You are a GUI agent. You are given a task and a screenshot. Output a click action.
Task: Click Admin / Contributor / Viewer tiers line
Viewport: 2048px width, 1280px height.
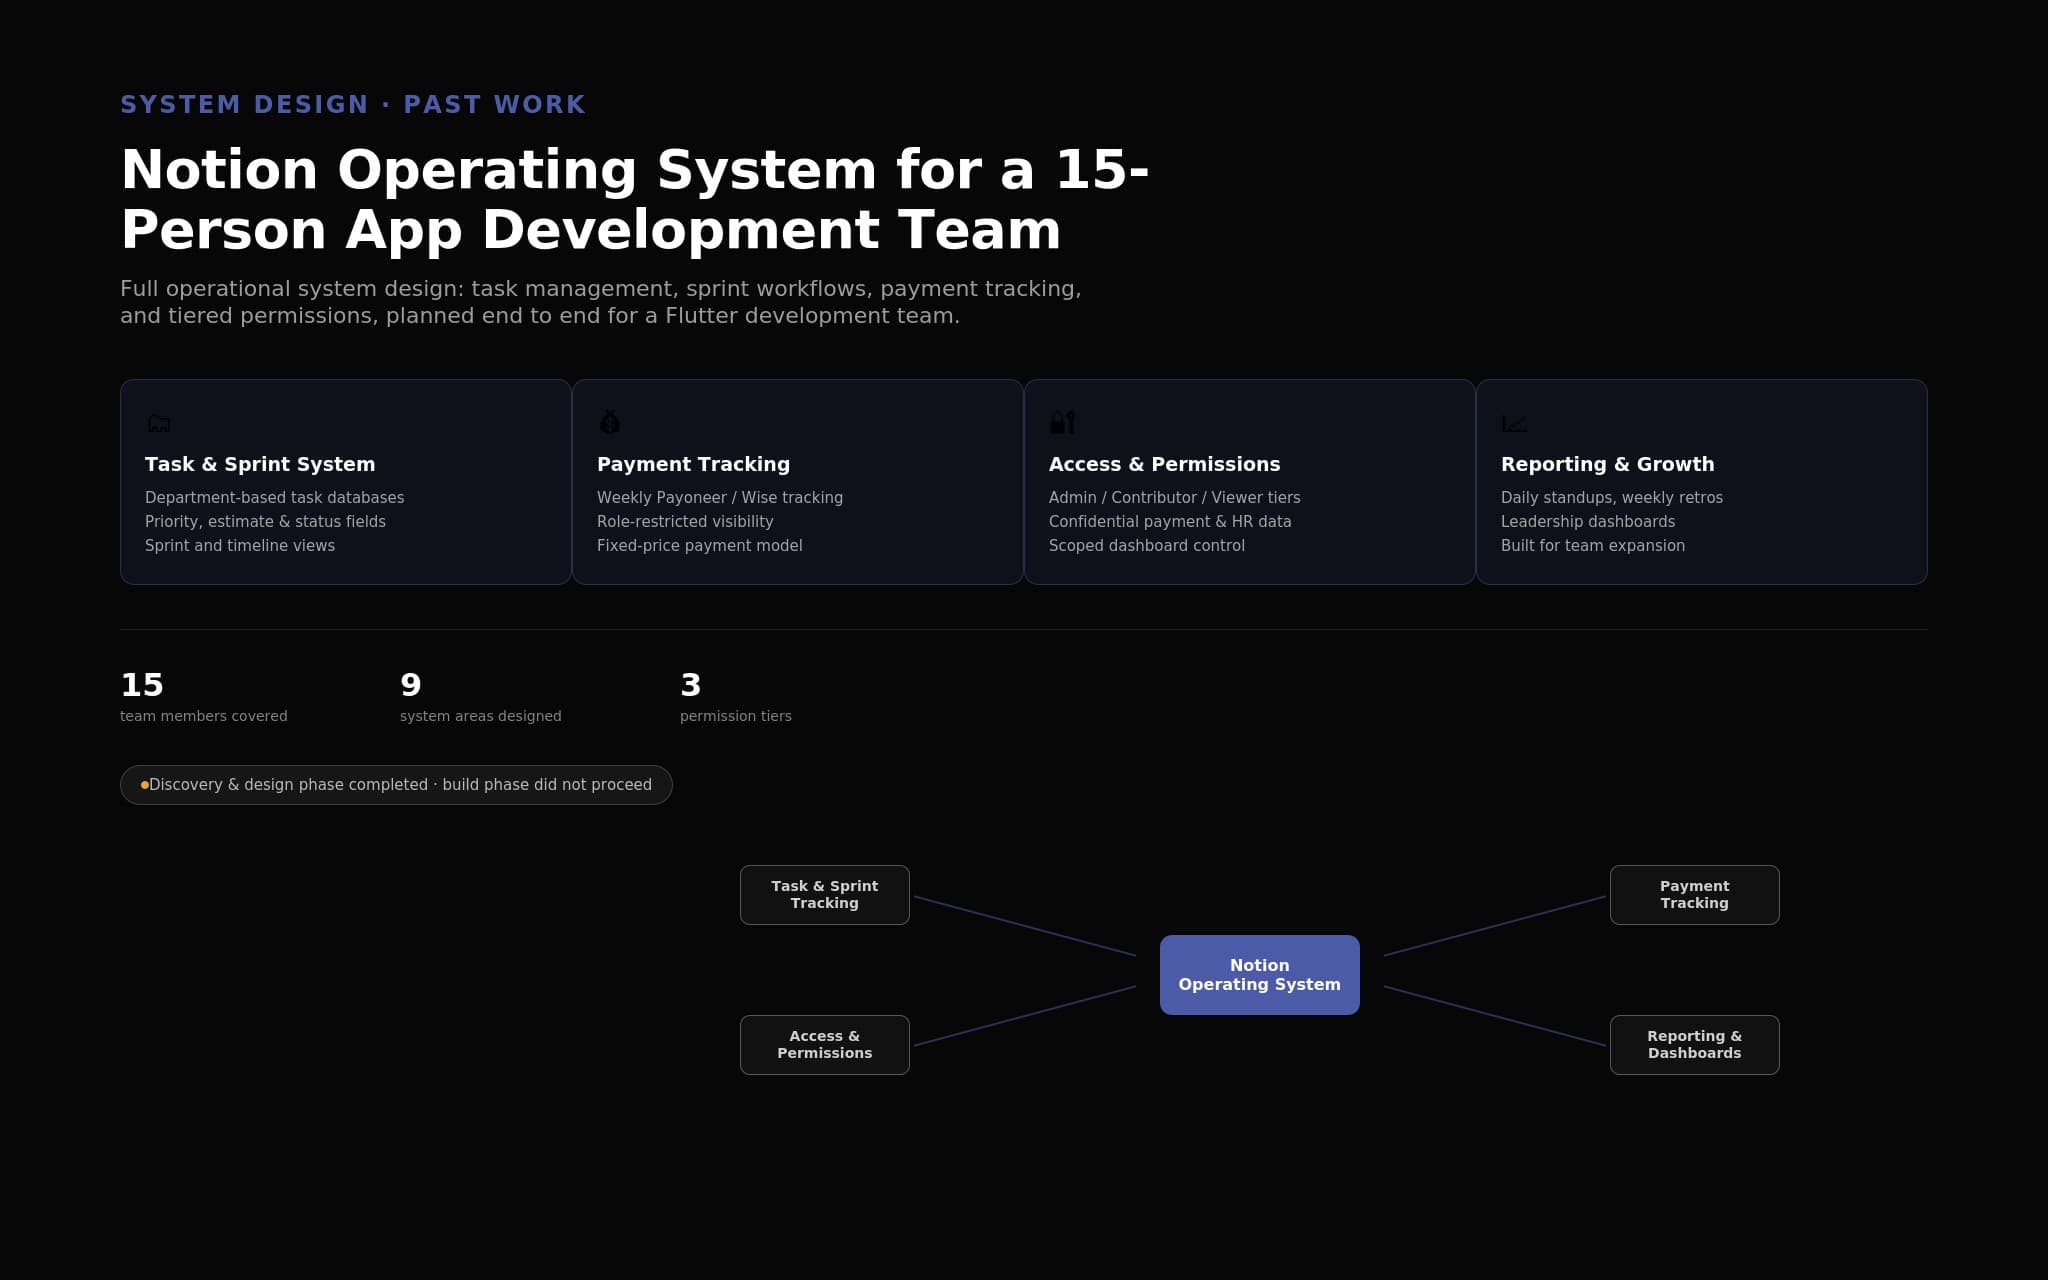[x=1175, y=498]
